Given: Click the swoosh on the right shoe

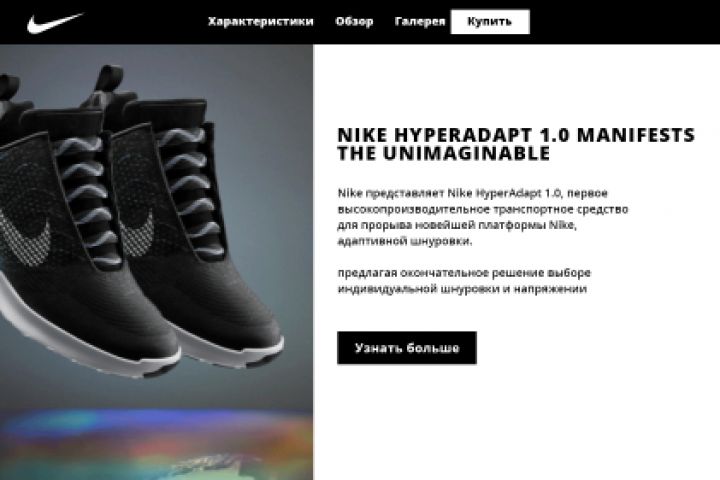Looking at the screenshot, I should tap(137, 234).
